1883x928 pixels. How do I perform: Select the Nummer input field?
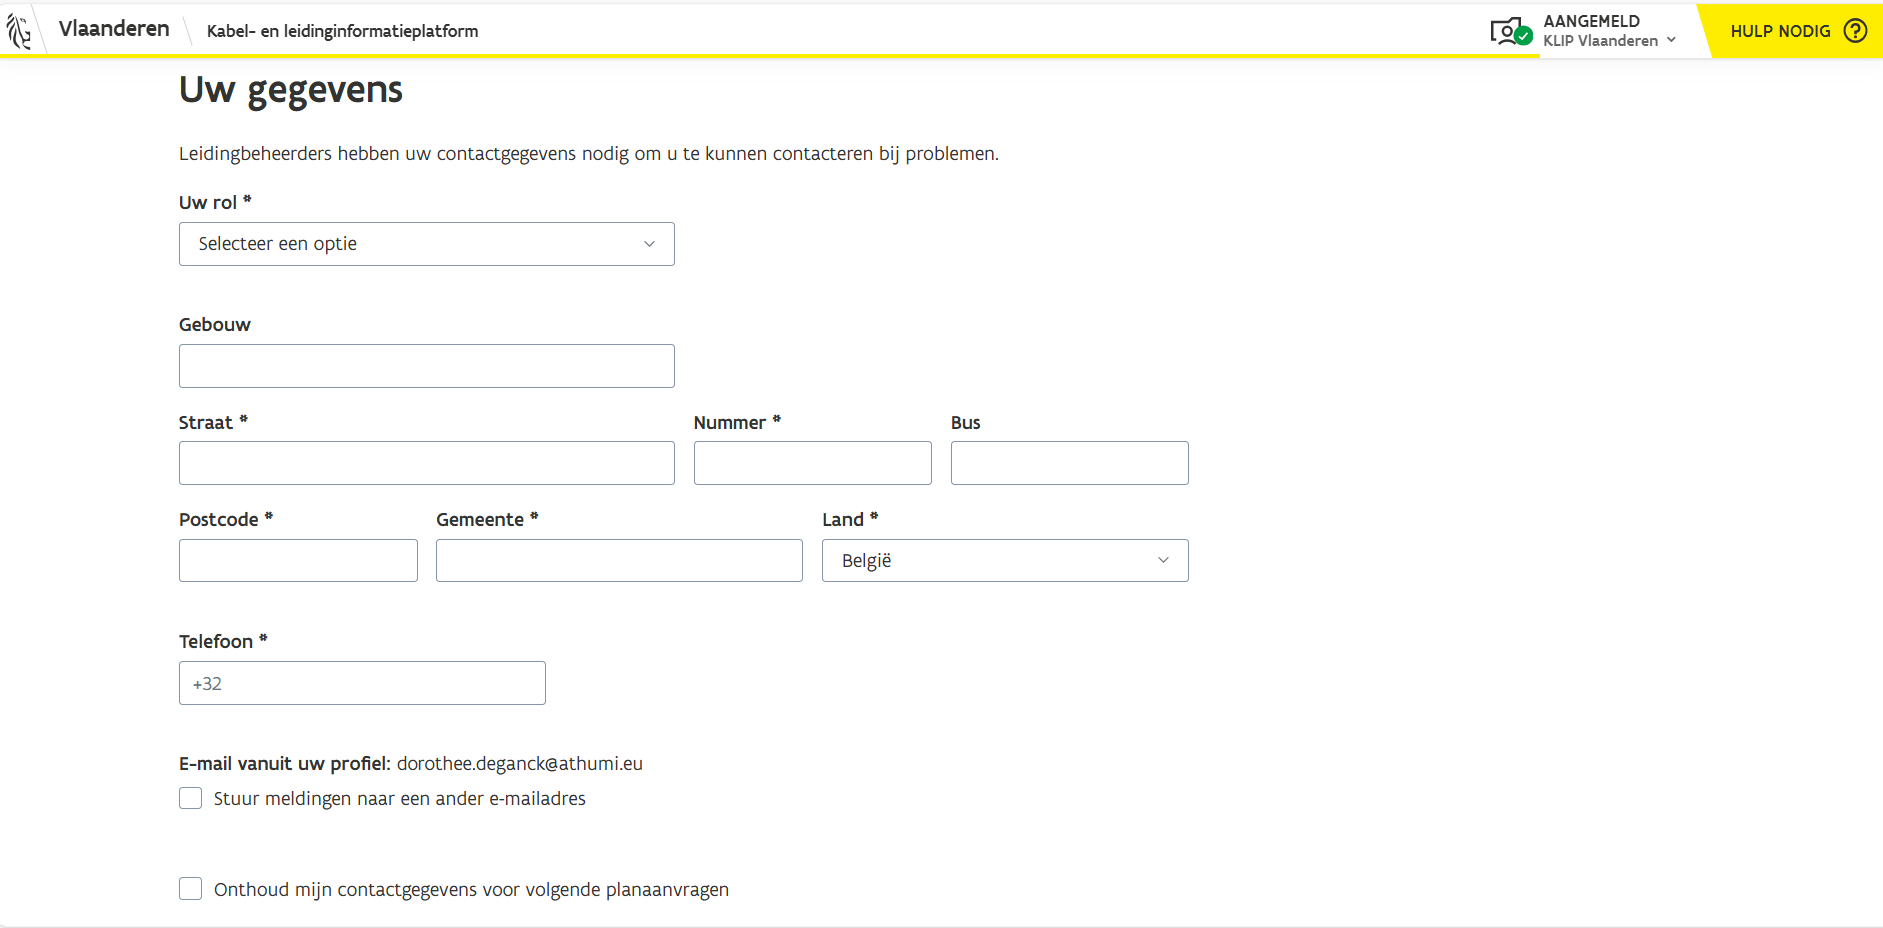pos(812,463)
